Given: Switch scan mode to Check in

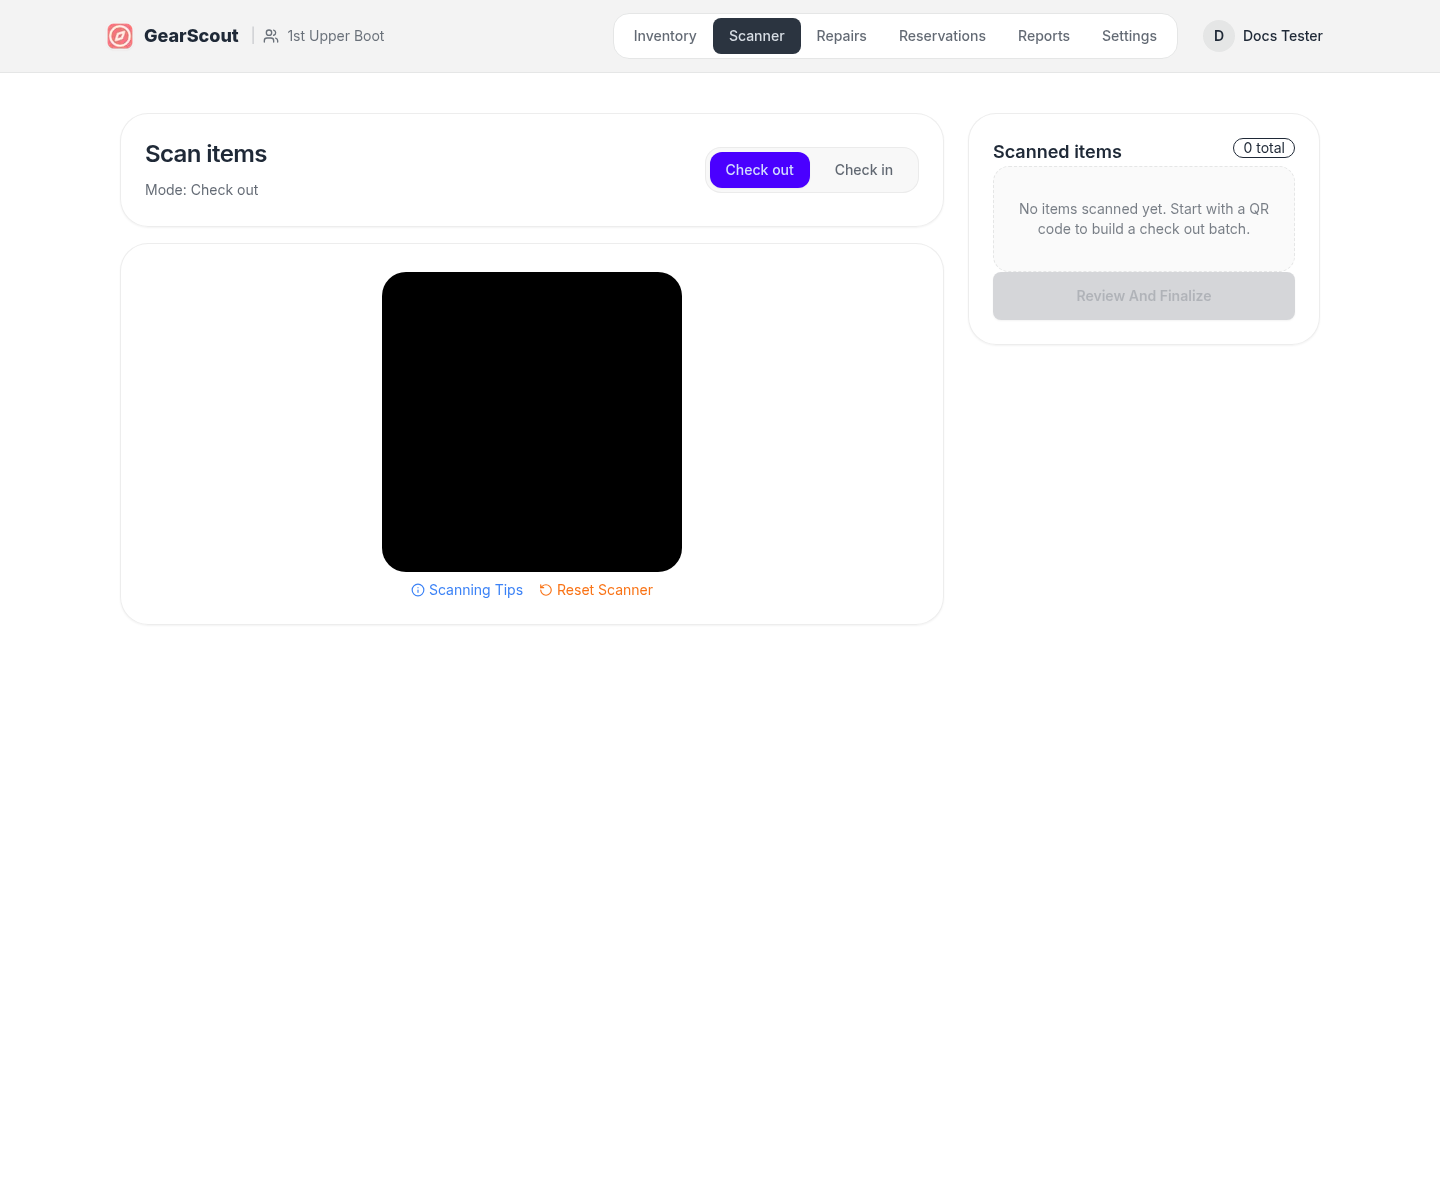Looking at the screenshot, I should 863,170.
